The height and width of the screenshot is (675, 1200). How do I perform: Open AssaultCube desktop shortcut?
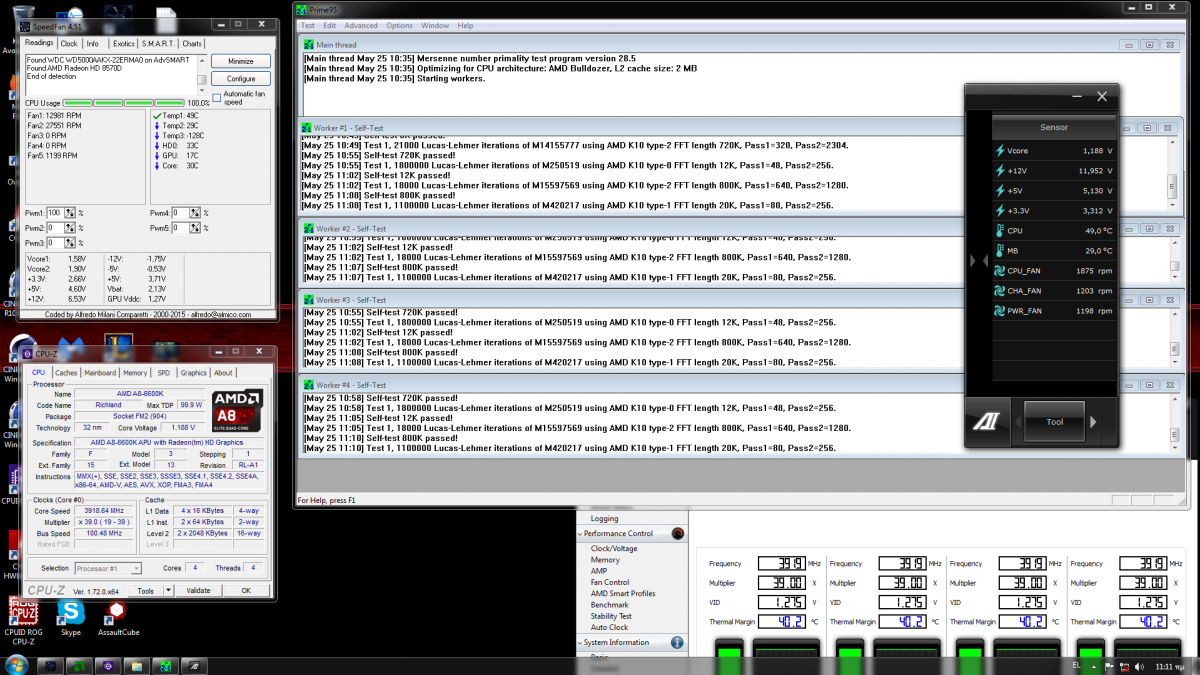(117, 619)
